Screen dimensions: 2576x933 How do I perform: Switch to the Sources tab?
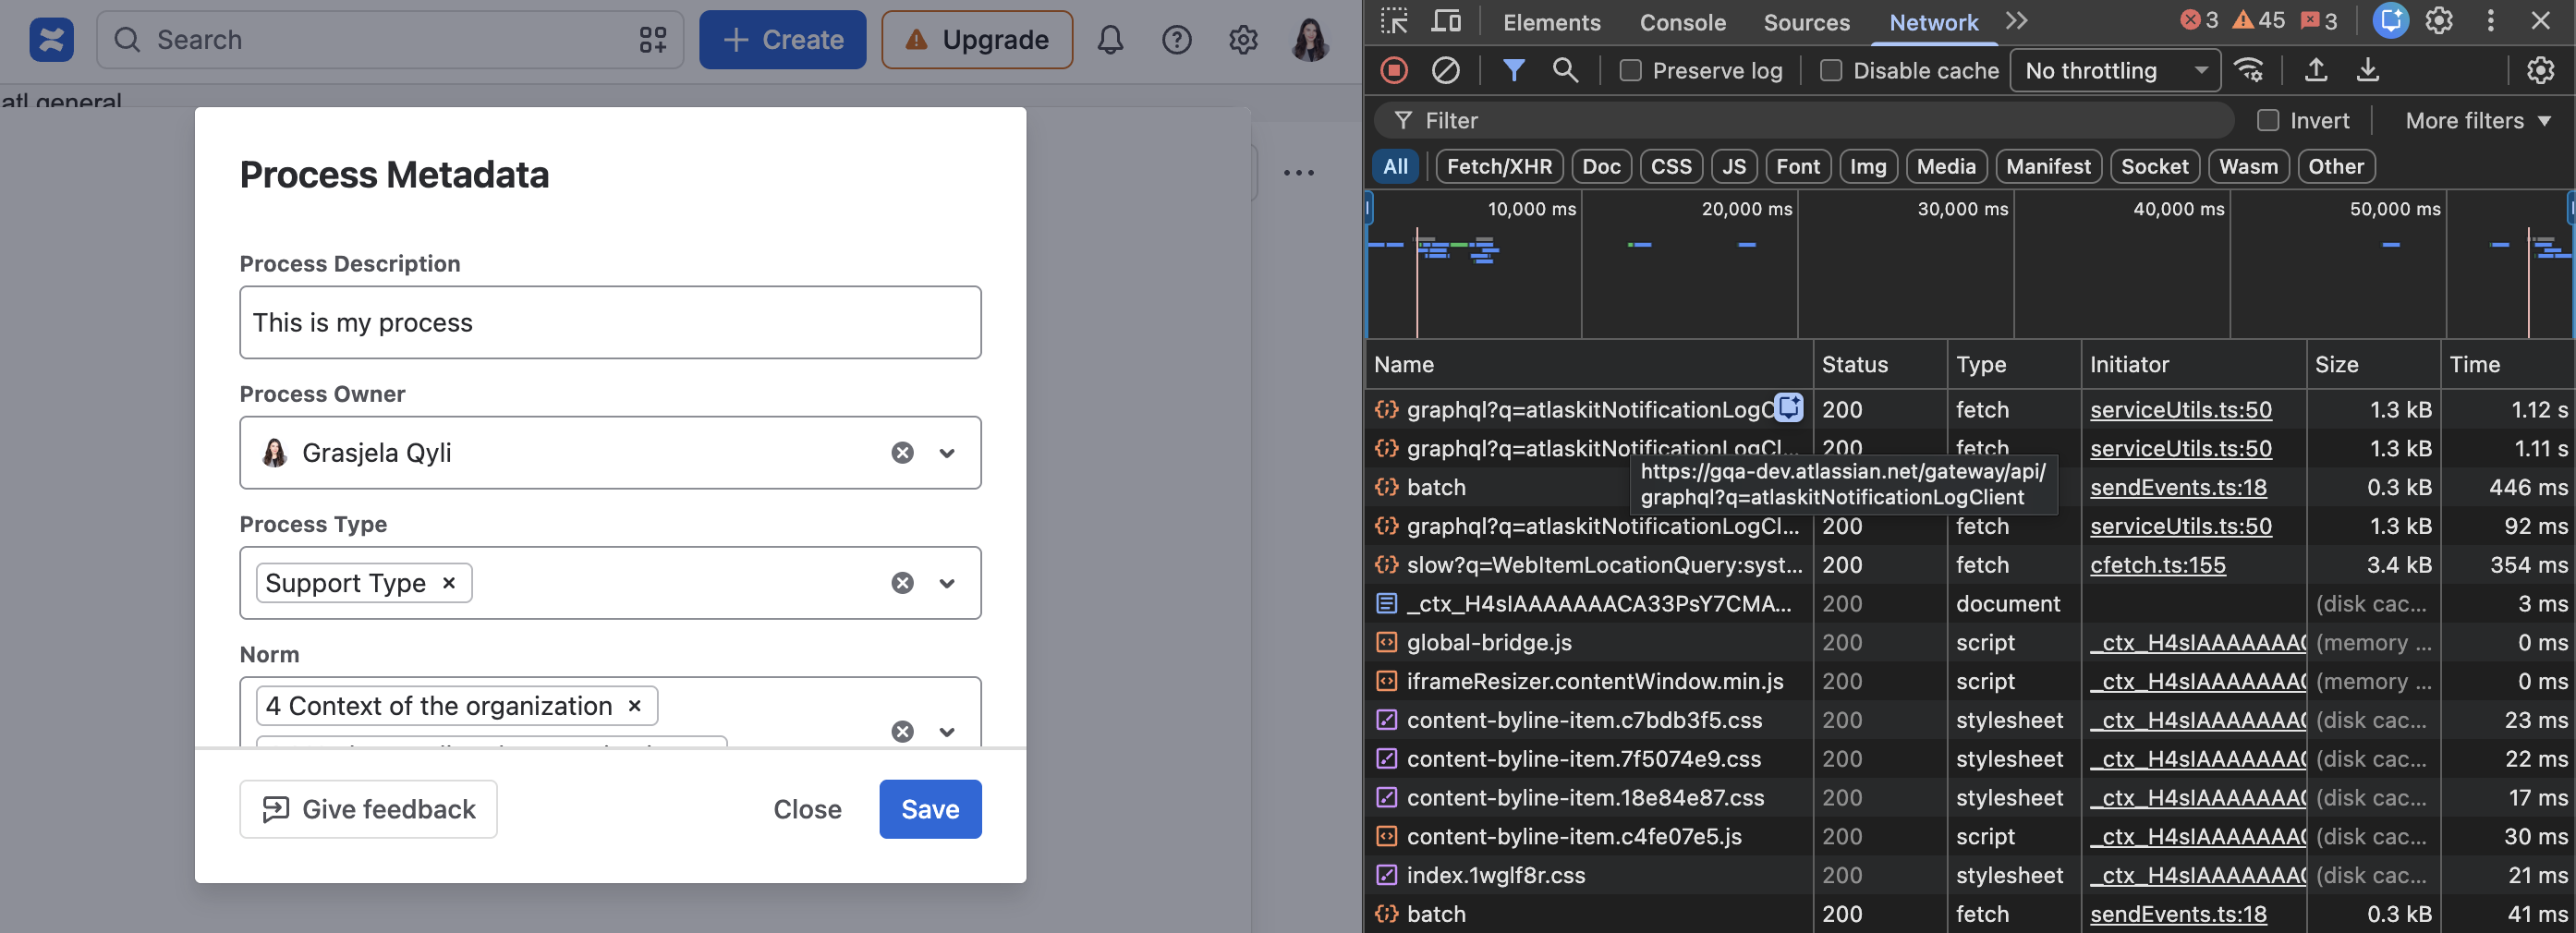pyautogui.click(x=1806, y=22)
